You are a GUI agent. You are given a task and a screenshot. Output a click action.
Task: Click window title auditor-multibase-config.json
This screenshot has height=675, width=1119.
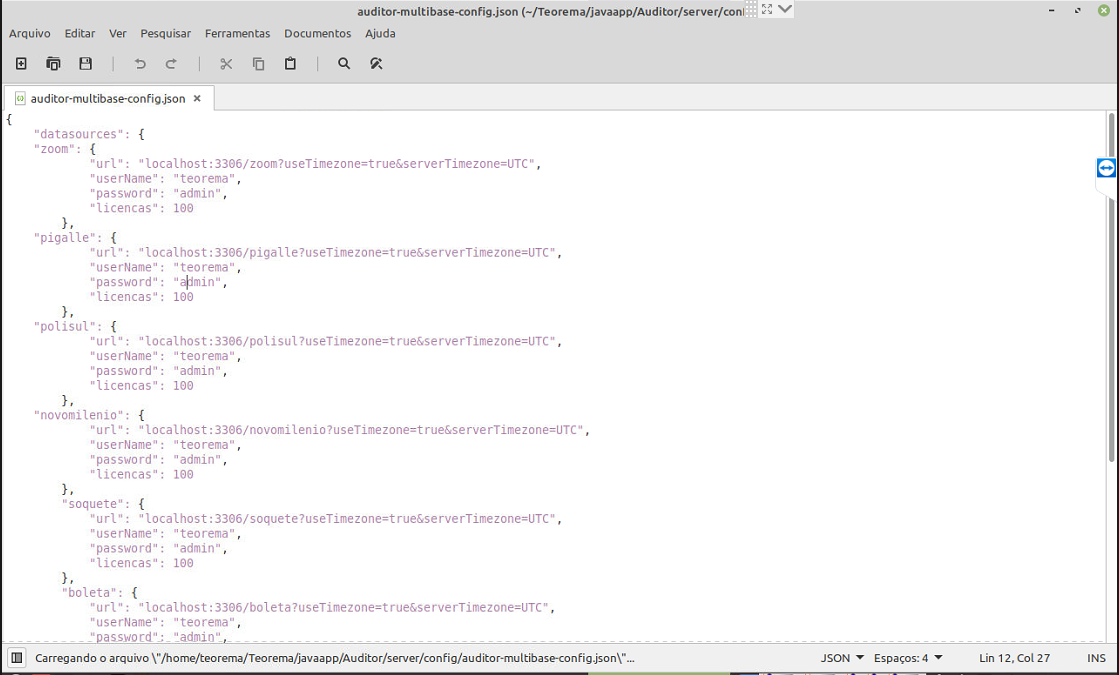550,11
